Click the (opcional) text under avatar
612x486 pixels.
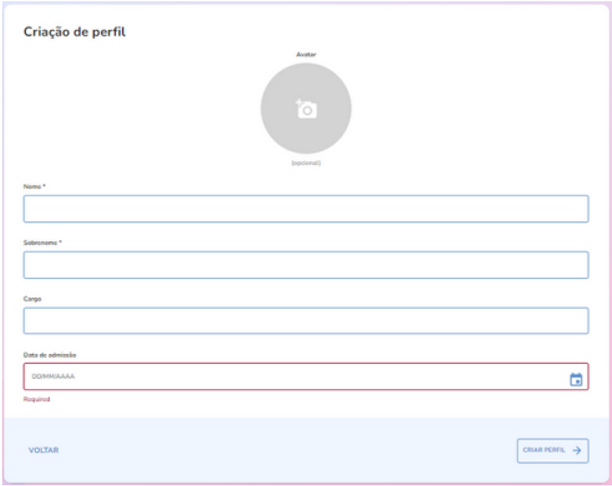click(306, 162)
